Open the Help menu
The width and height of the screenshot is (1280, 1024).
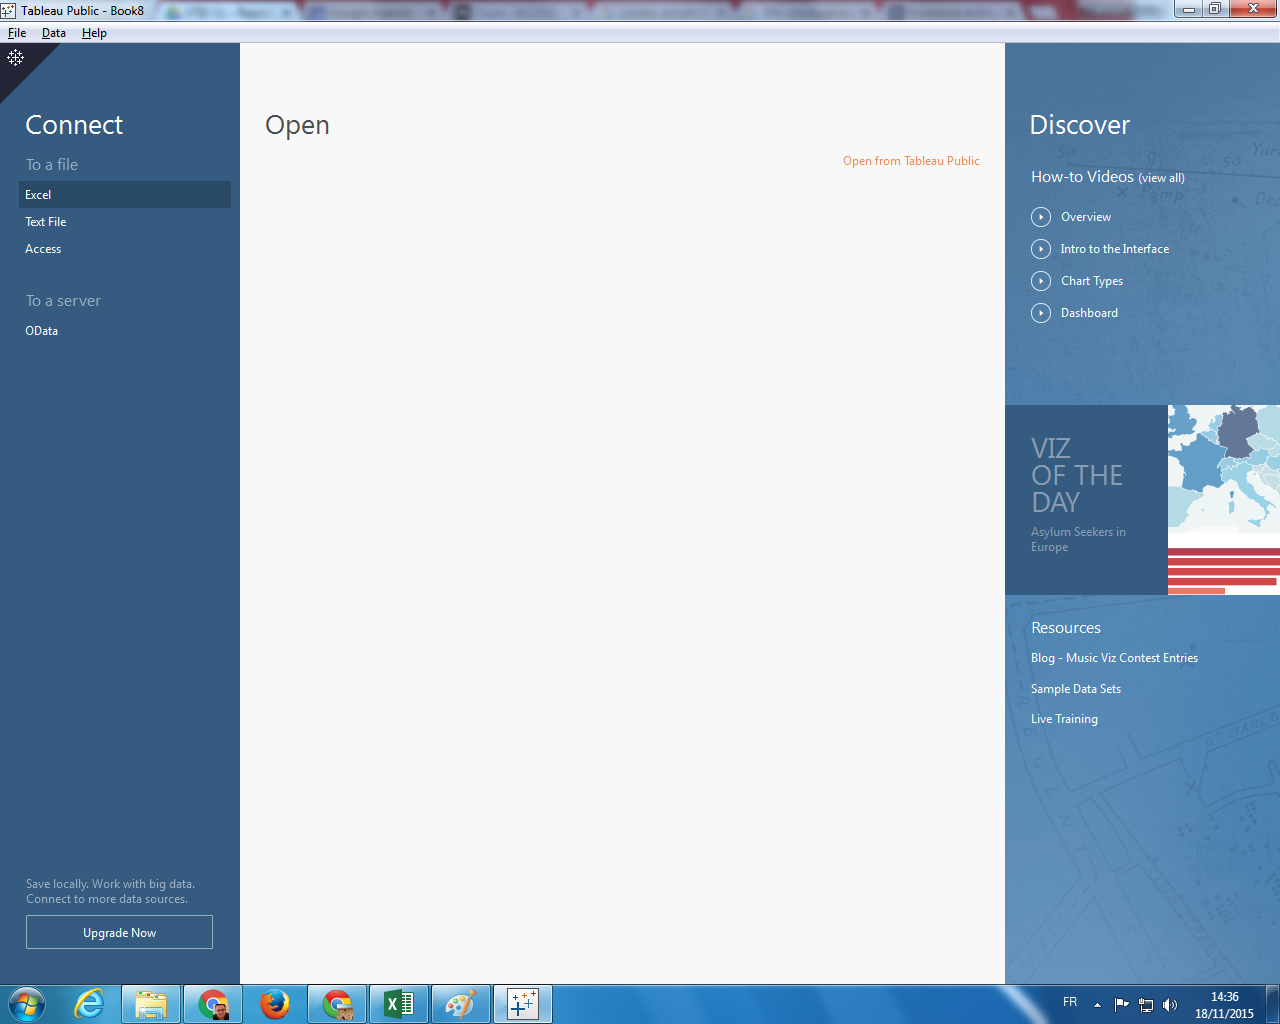tap(94, 33)
